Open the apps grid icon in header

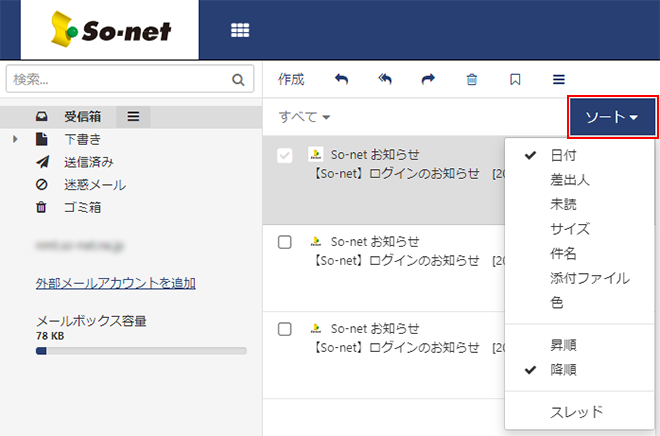240,30
